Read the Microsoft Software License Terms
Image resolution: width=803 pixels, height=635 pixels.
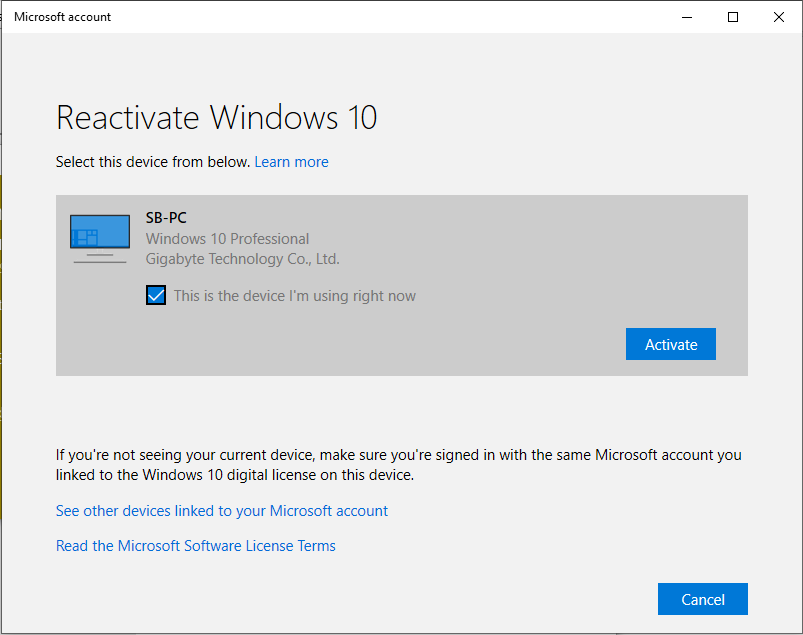tap(196, 546)
